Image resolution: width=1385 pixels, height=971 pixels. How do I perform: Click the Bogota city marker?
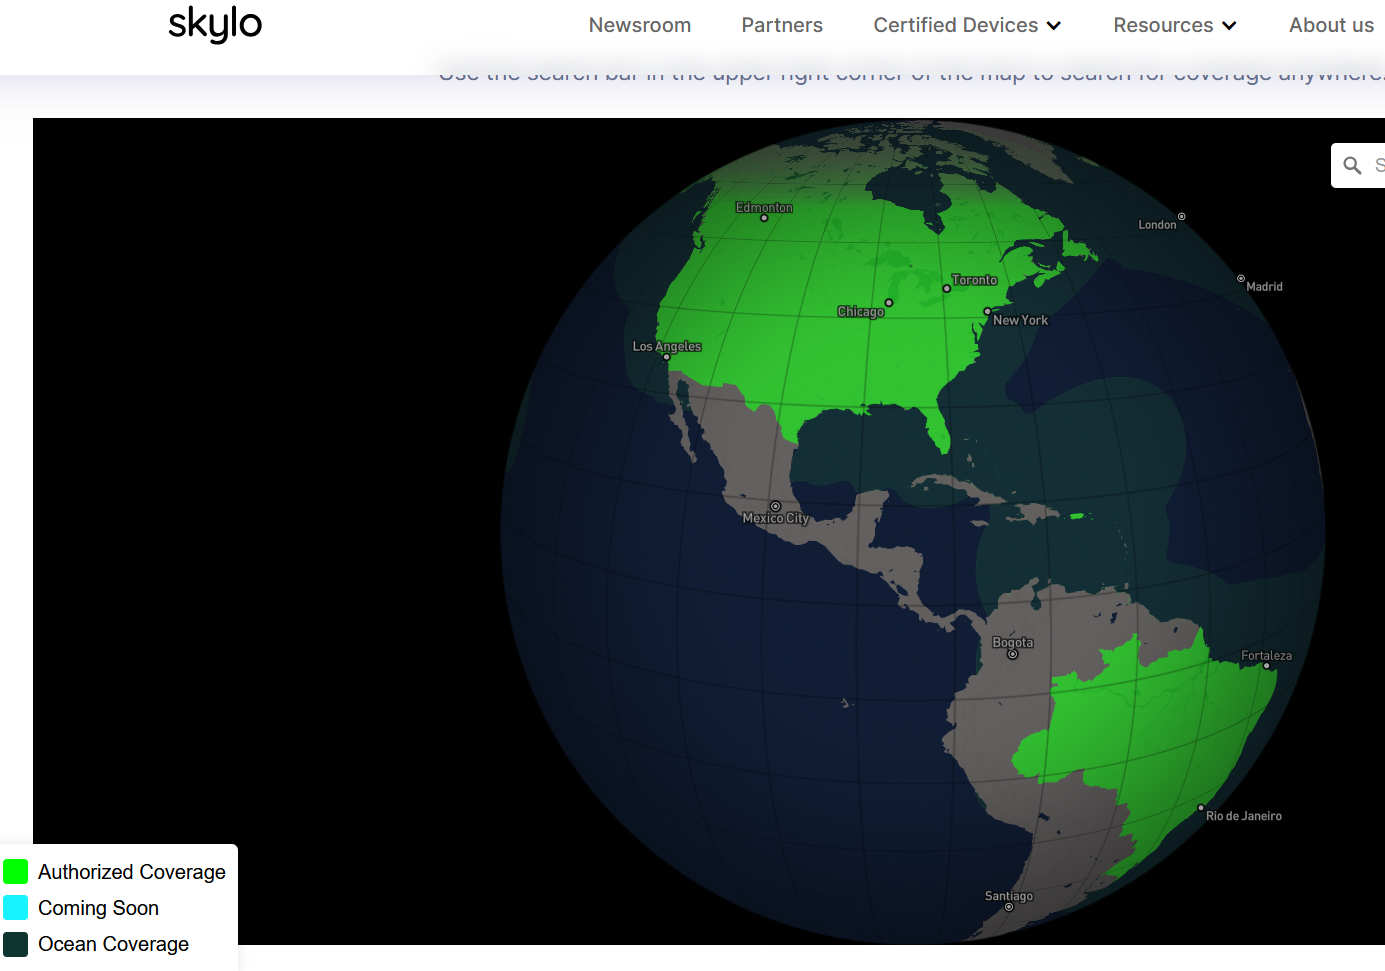1012,655
